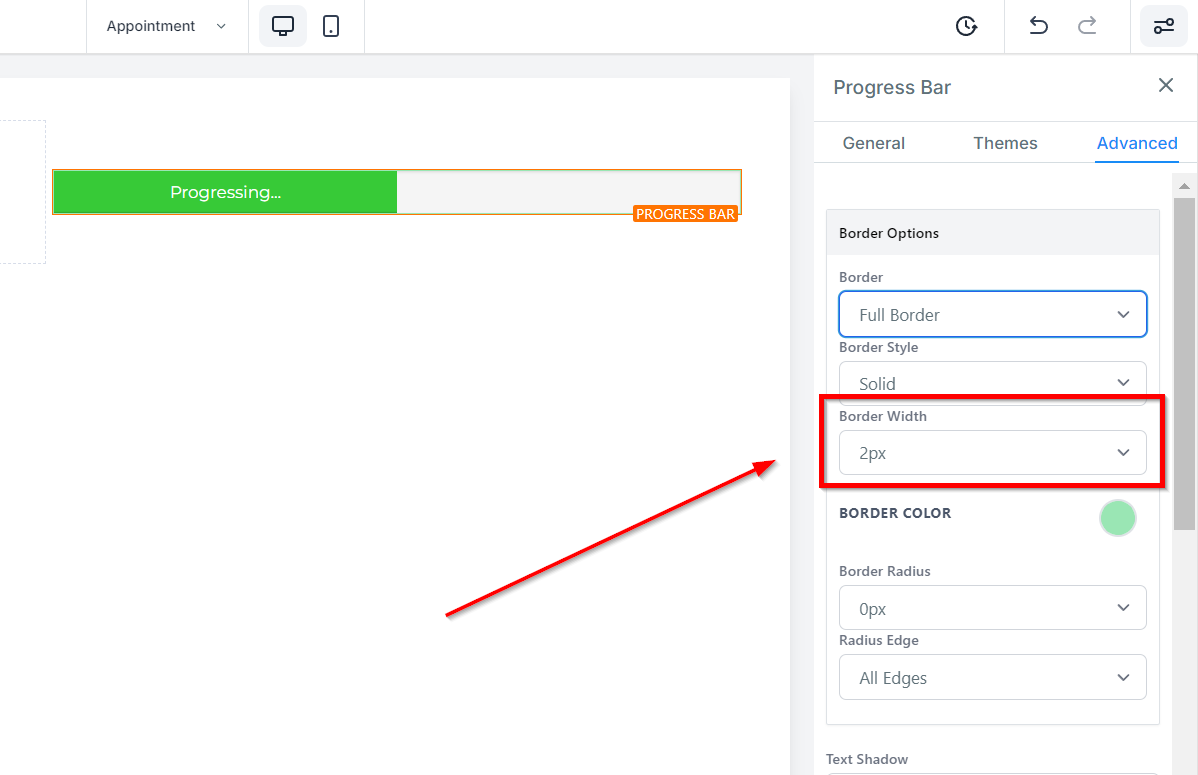The image size is (1198, 775).
Task: Switch to mobile preview icon
Action: 331,26
